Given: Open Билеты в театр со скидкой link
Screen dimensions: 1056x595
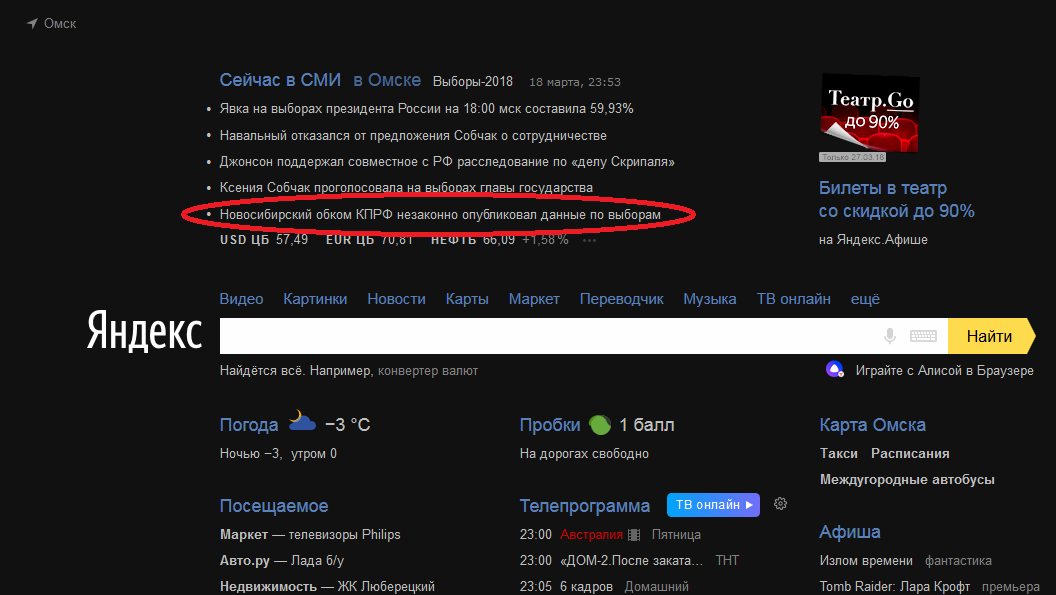Looking at the screenshot, I should coord(896,199).
